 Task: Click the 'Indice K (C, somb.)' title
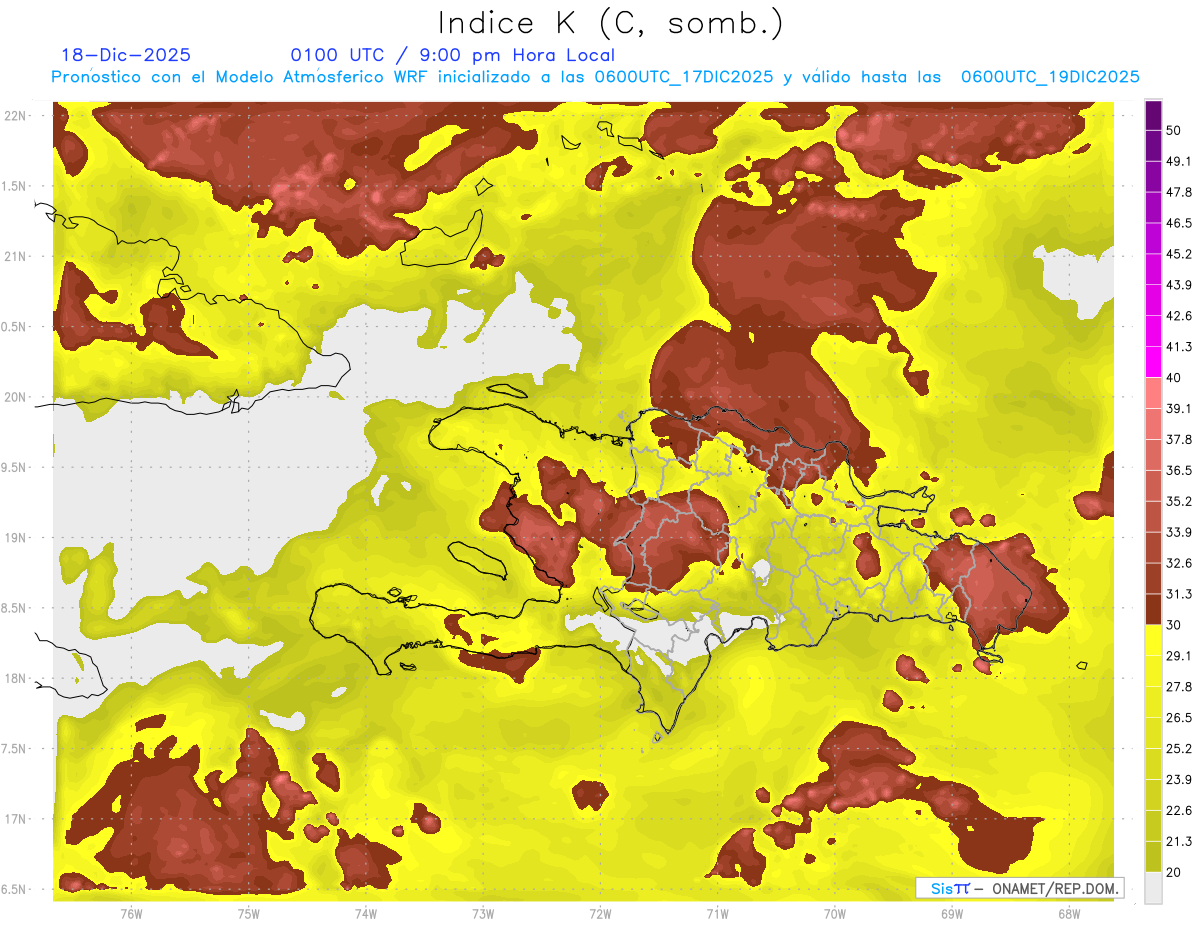611,23
